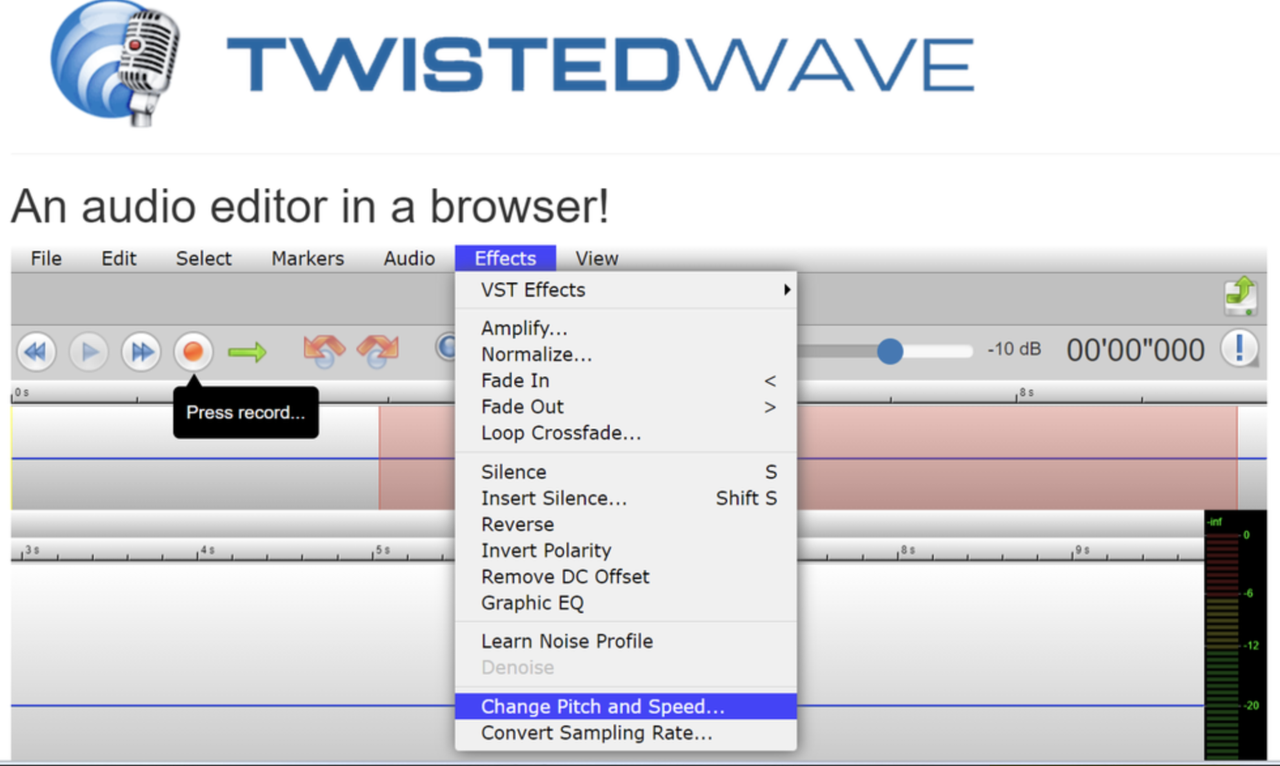
Task: Open the Markers menu
Action: pos(307,258)
